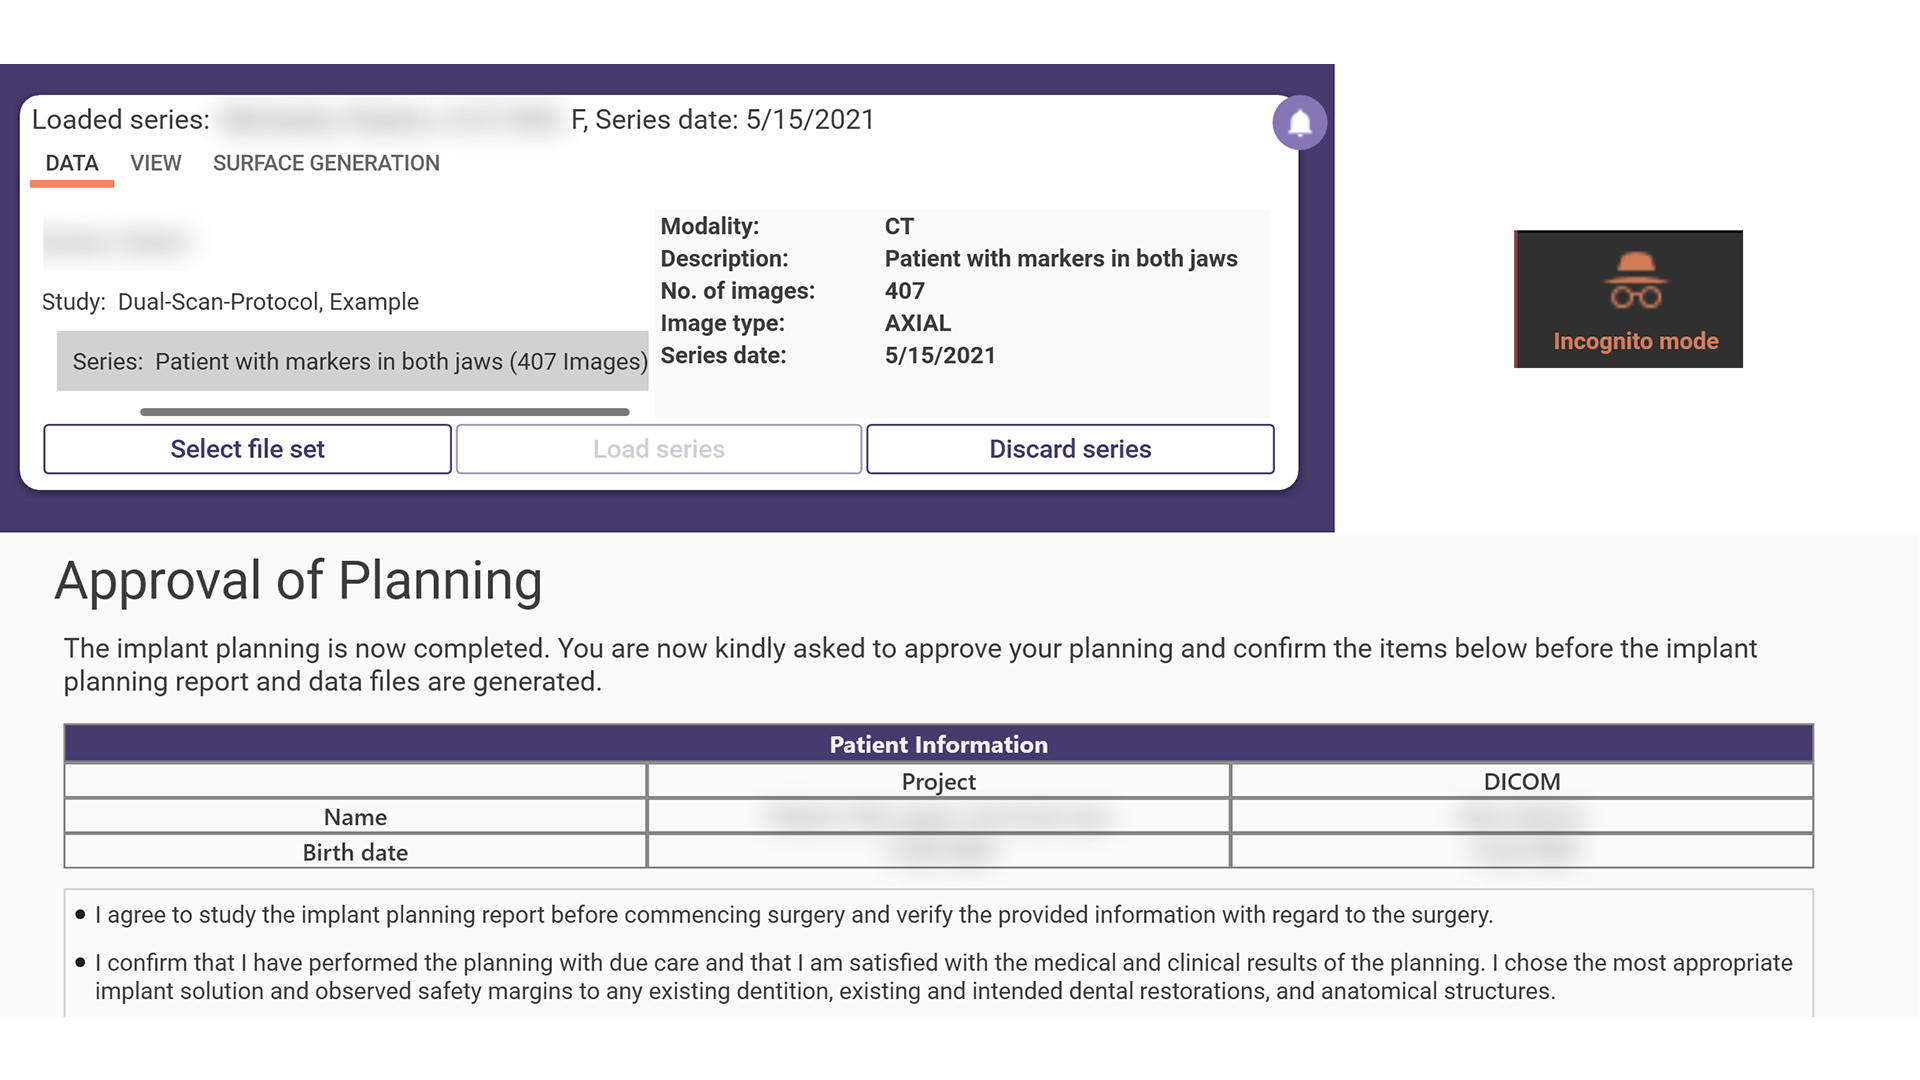Click the Birth date row label

point(355,852)
